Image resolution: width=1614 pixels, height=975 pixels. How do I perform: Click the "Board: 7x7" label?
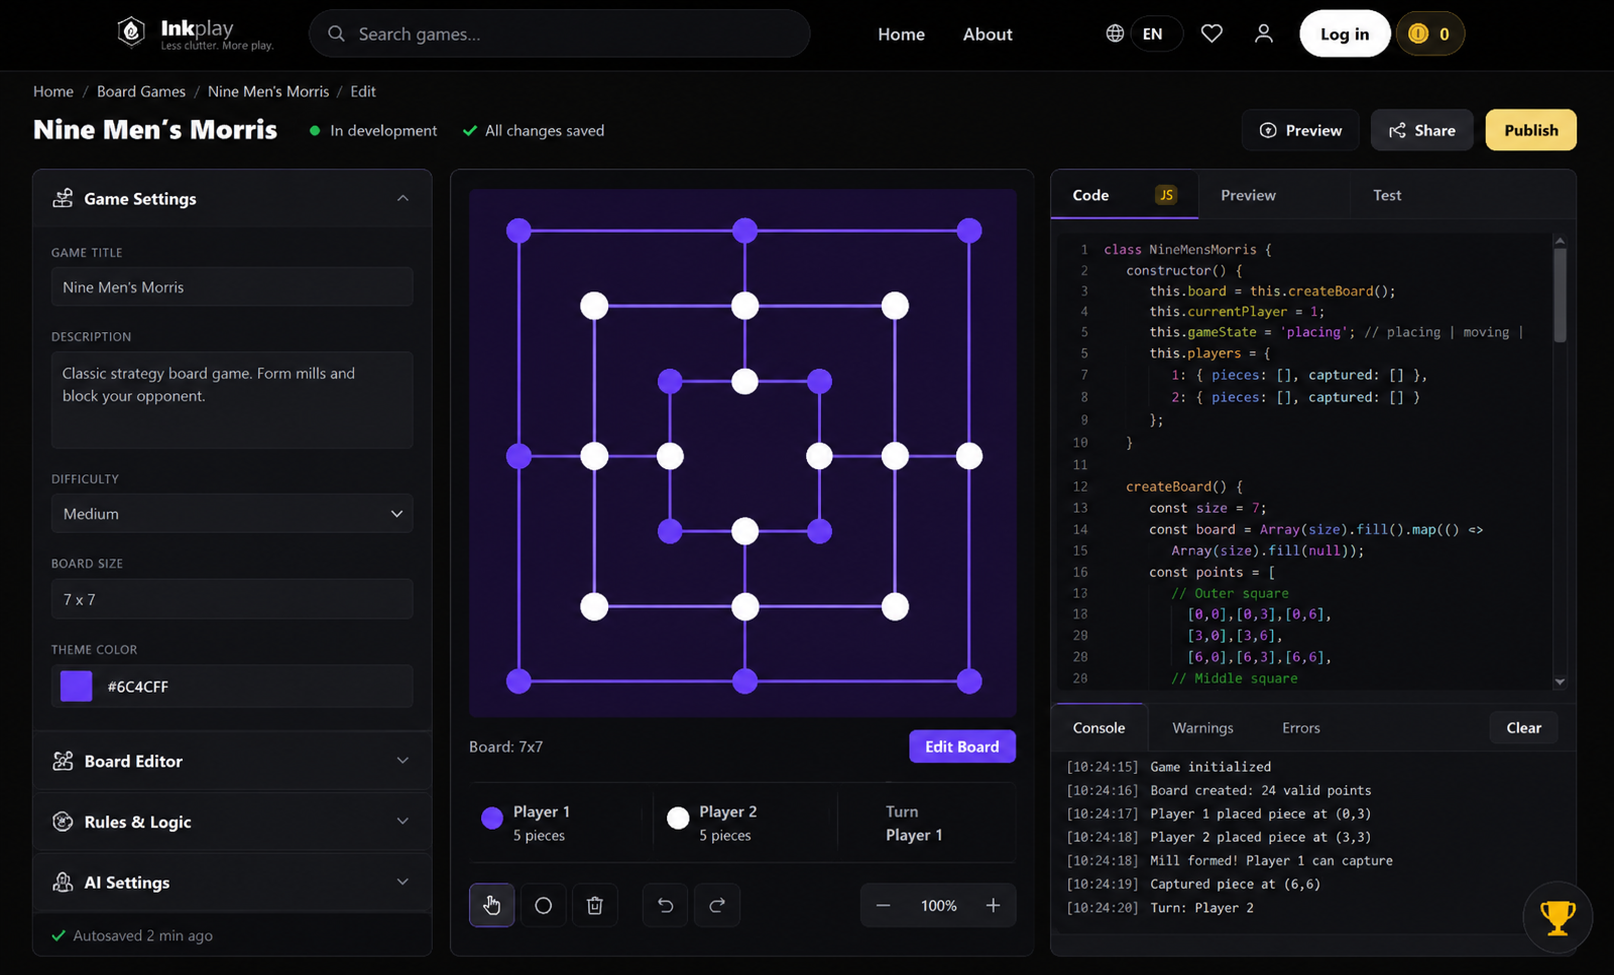tap(506, 746)
